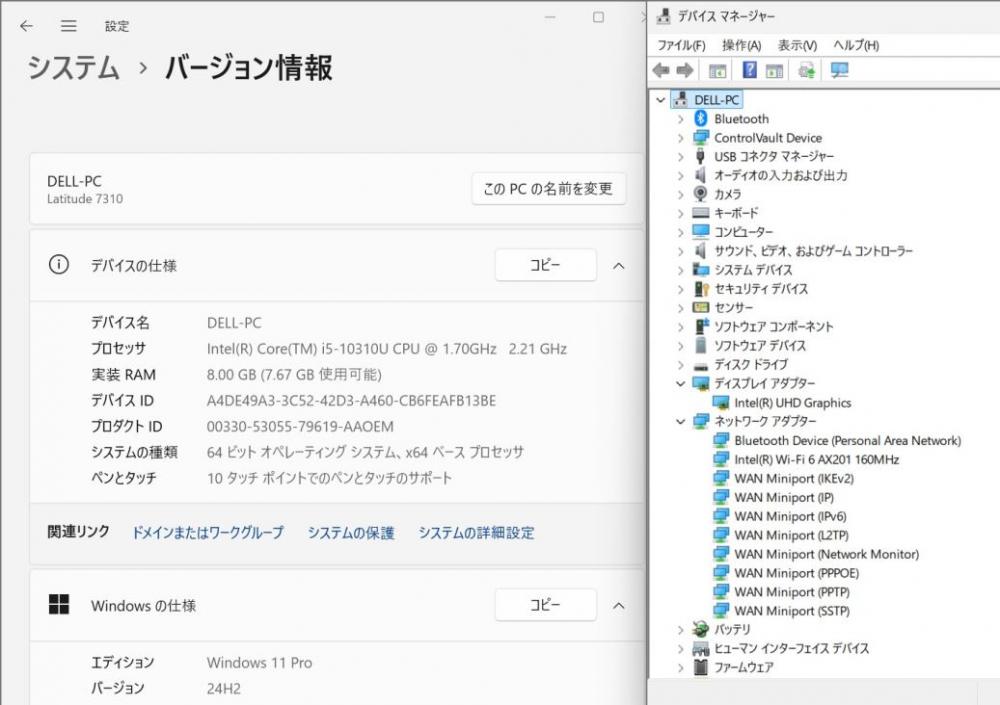1000x705 pixels.
Task: Collapse the Windows の仕様 section chevron
Action: 618,605
